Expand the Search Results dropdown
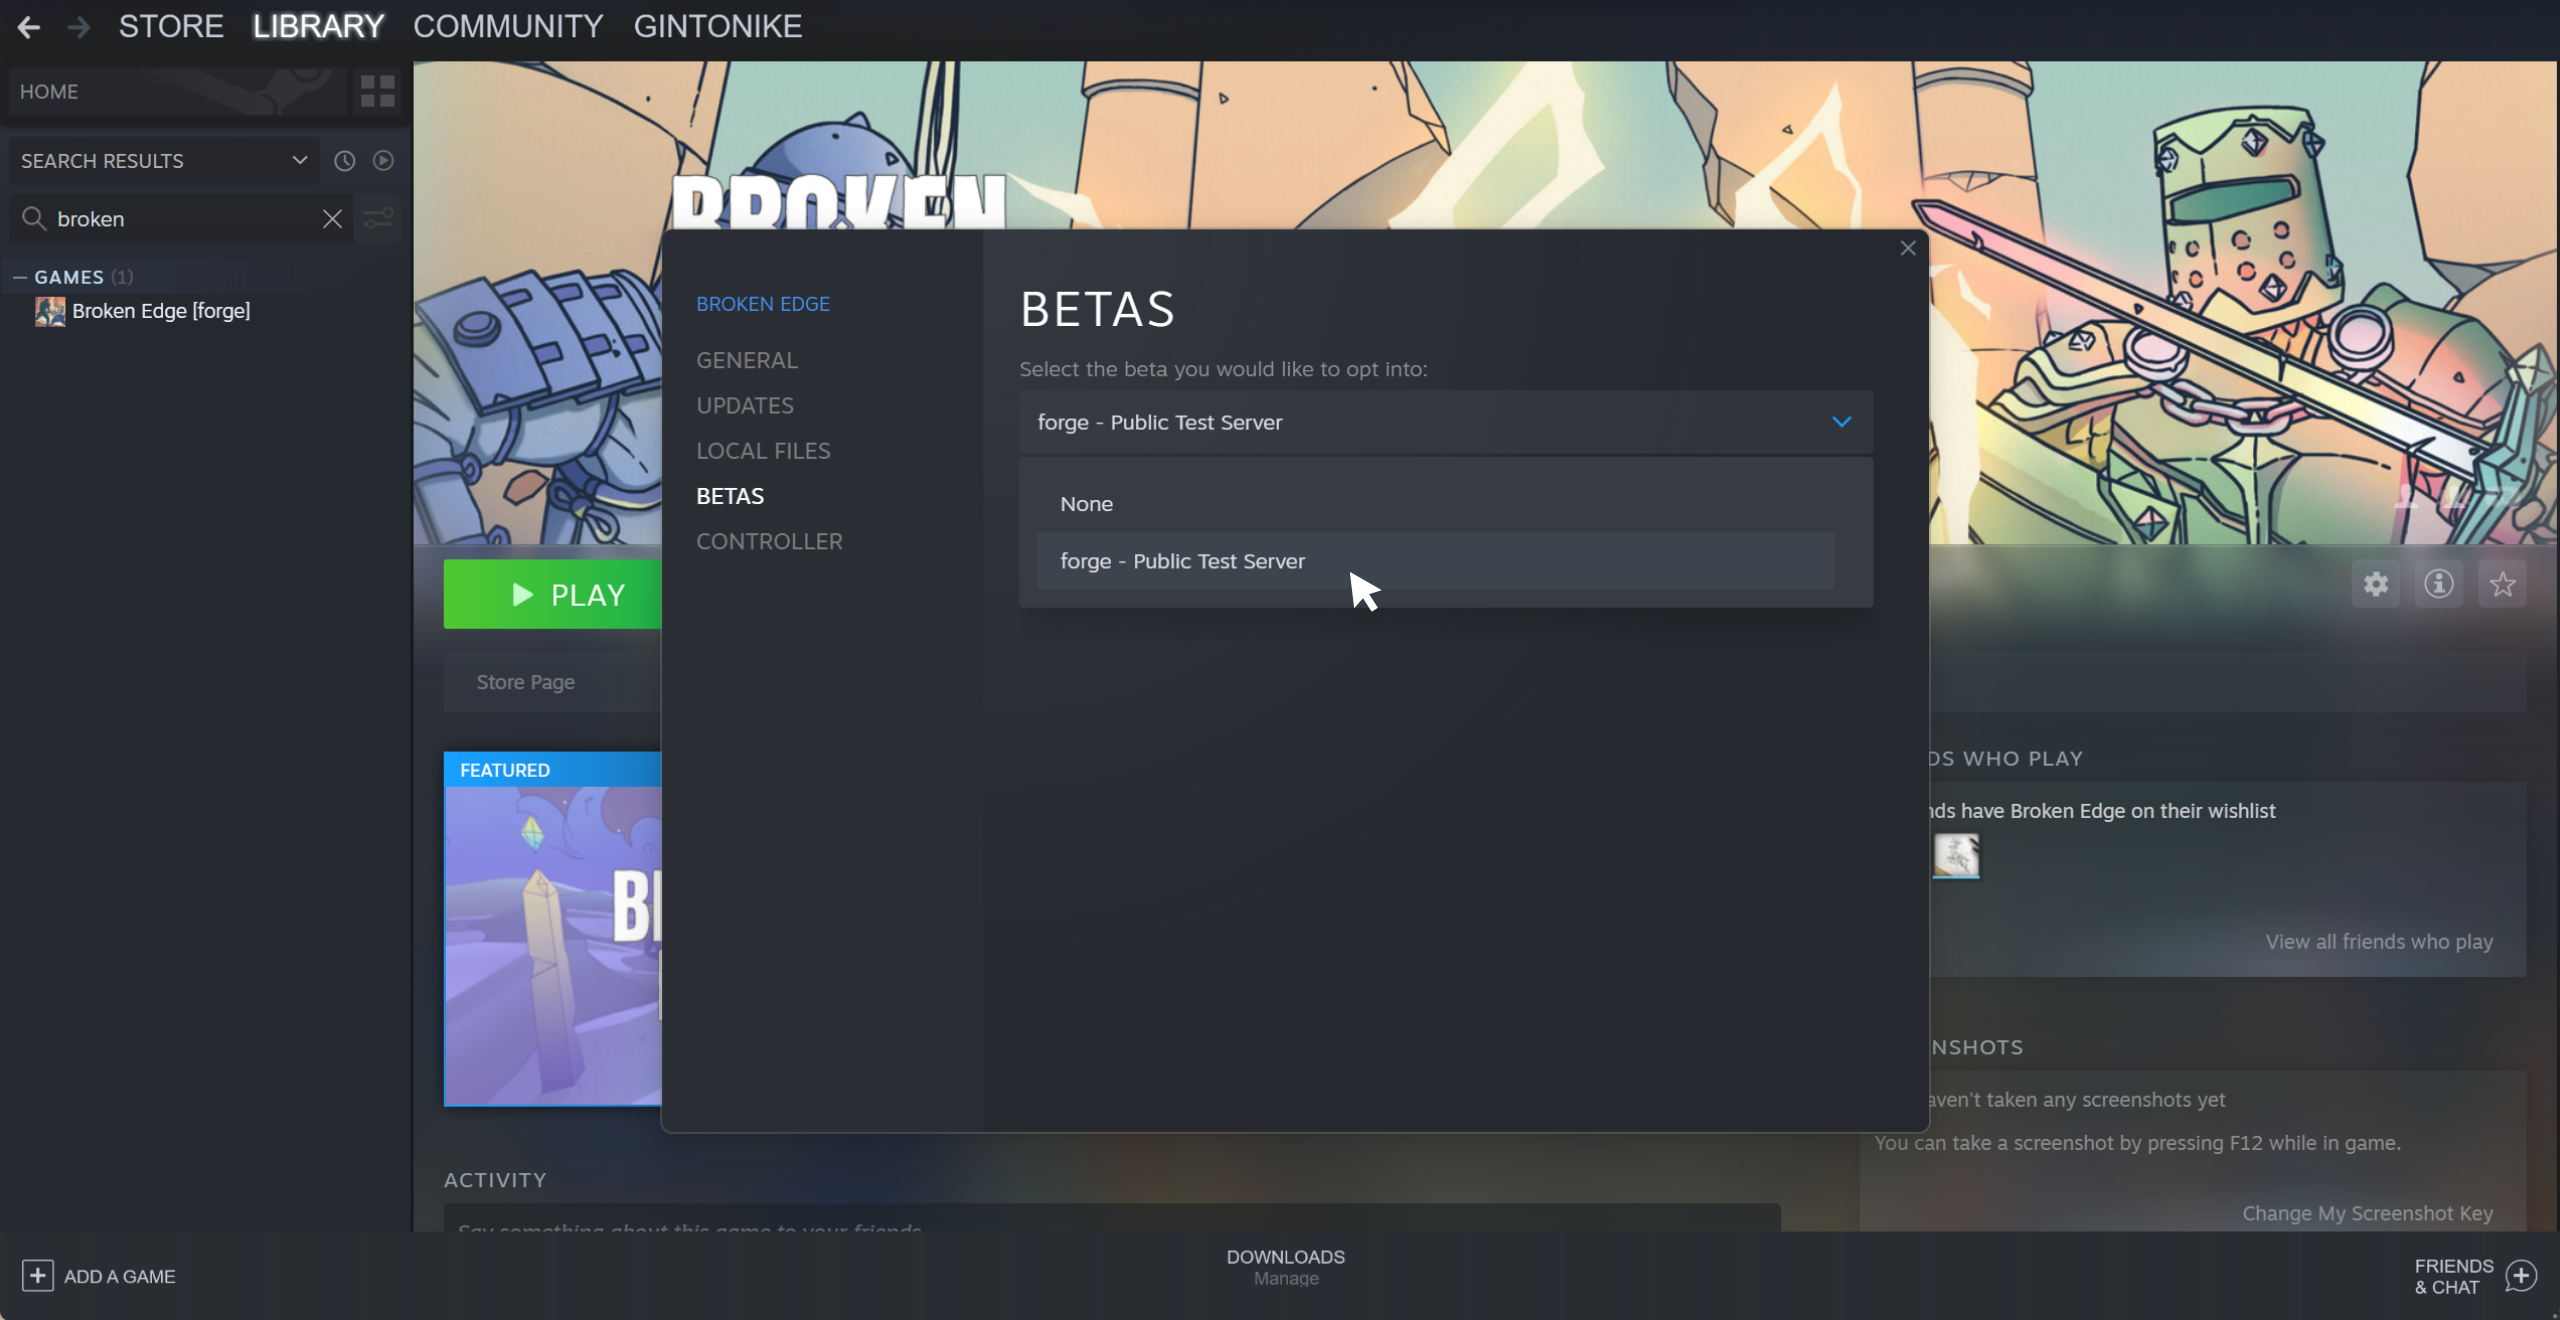Screen dimensions: 2560x1320 coord(164,161)
